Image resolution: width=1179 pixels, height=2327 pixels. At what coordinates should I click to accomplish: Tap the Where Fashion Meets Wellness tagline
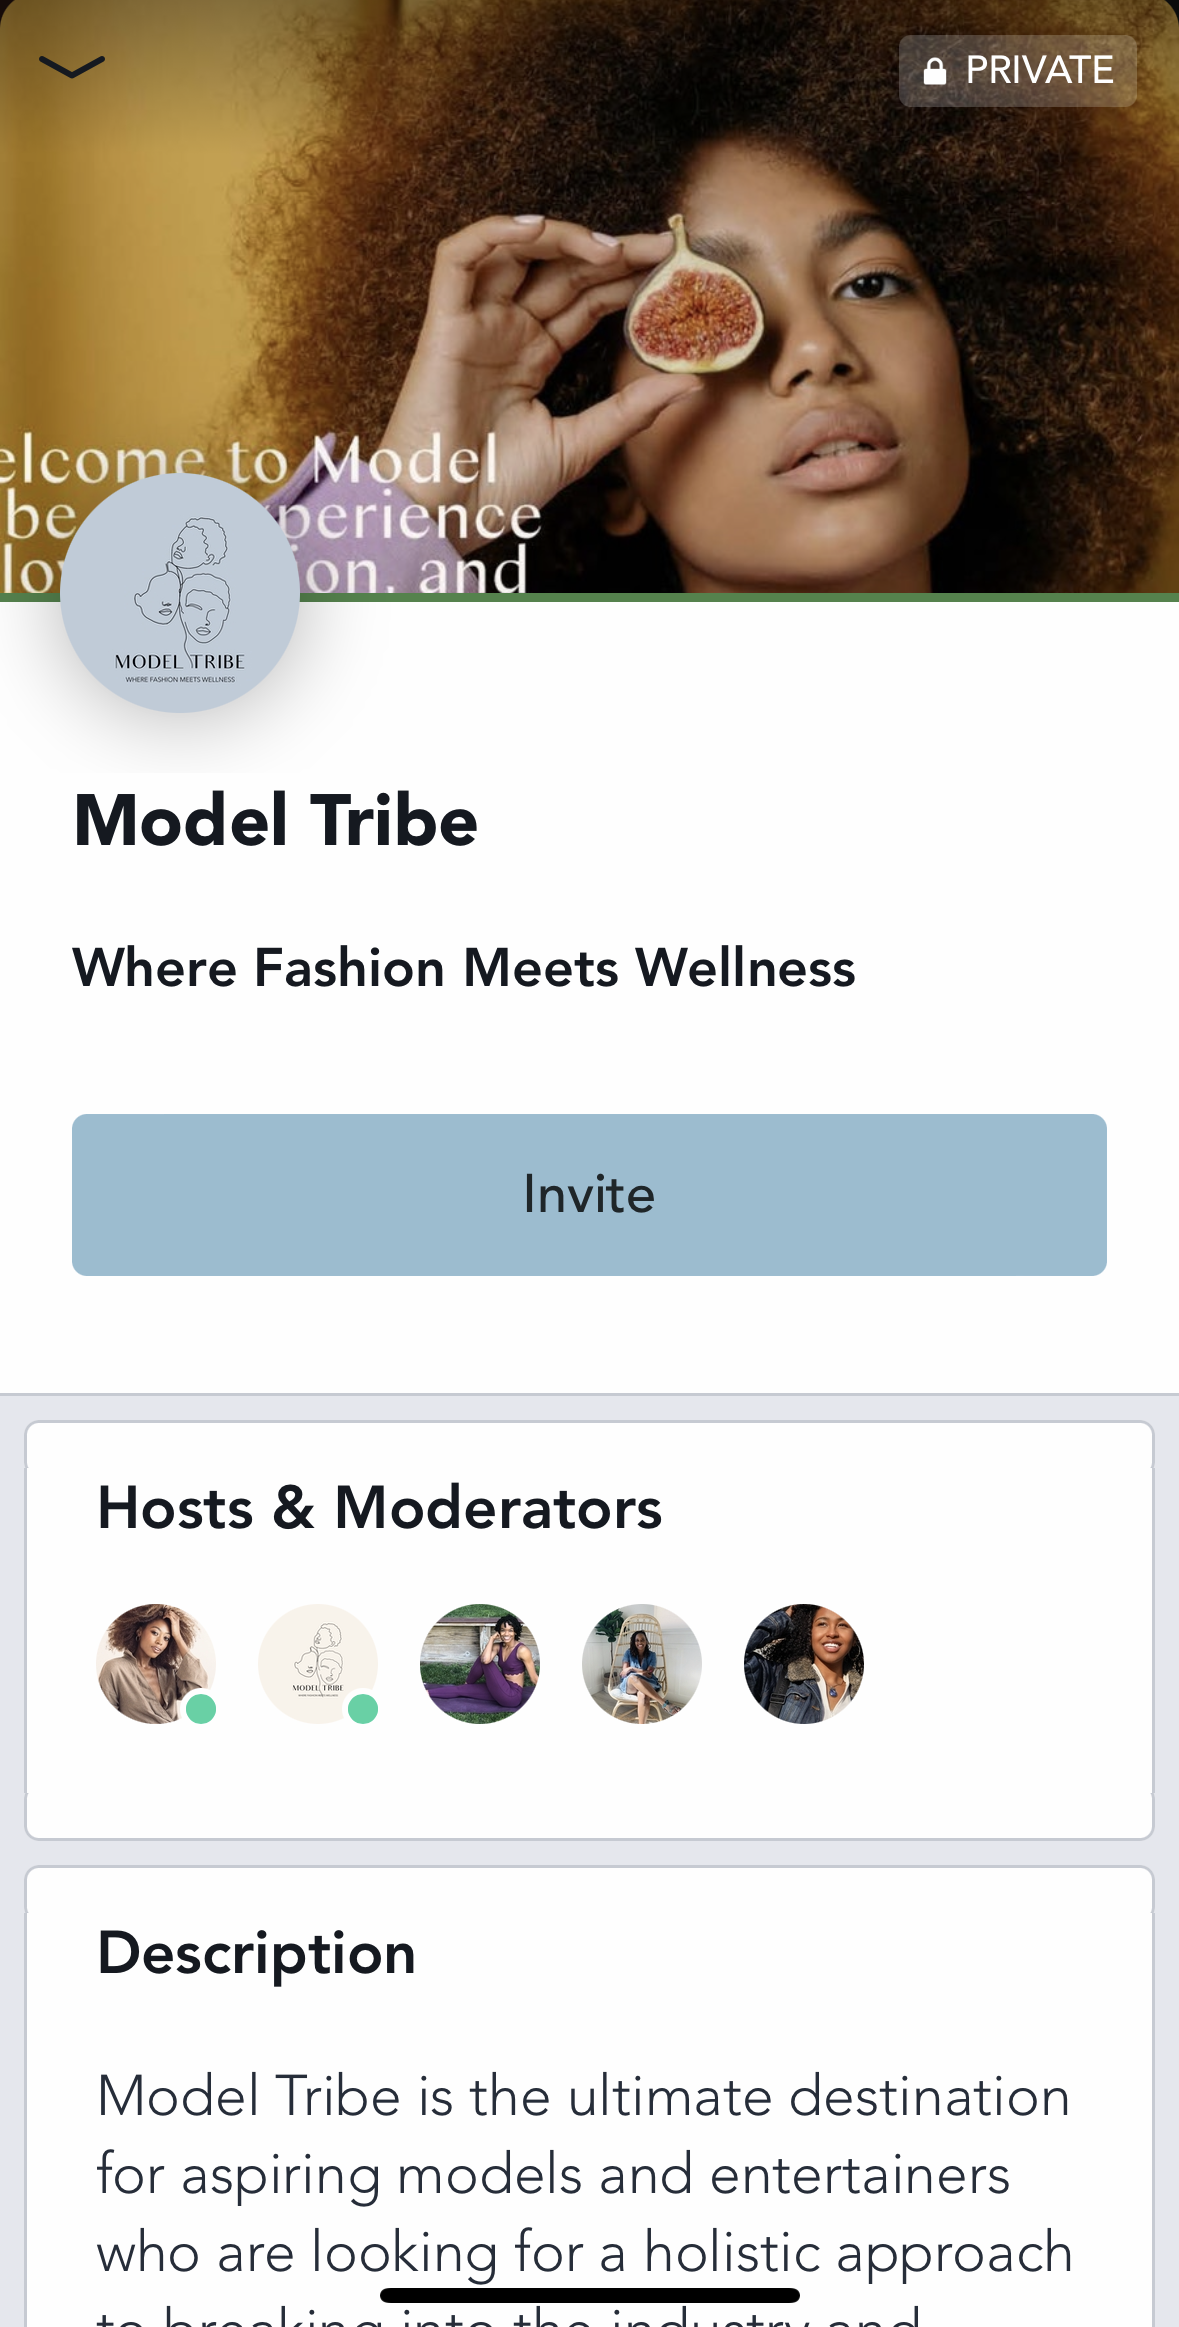click(464, 968)
